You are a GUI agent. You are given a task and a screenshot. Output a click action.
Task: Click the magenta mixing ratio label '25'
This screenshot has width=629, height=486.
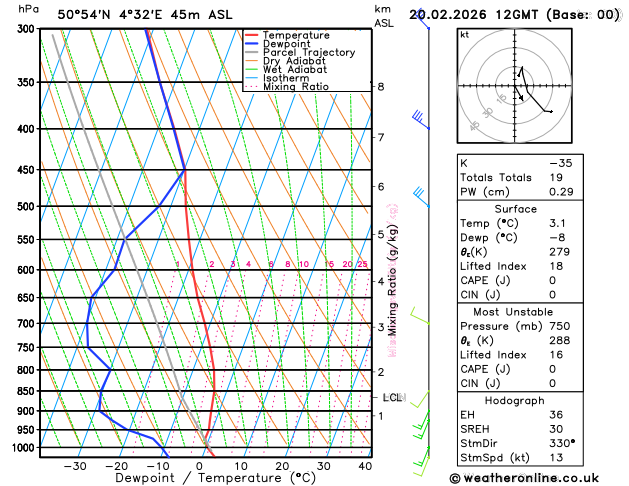363,264
